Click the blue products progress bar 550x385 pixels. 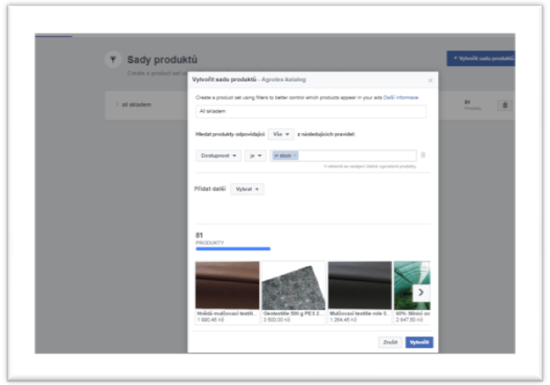233,249
